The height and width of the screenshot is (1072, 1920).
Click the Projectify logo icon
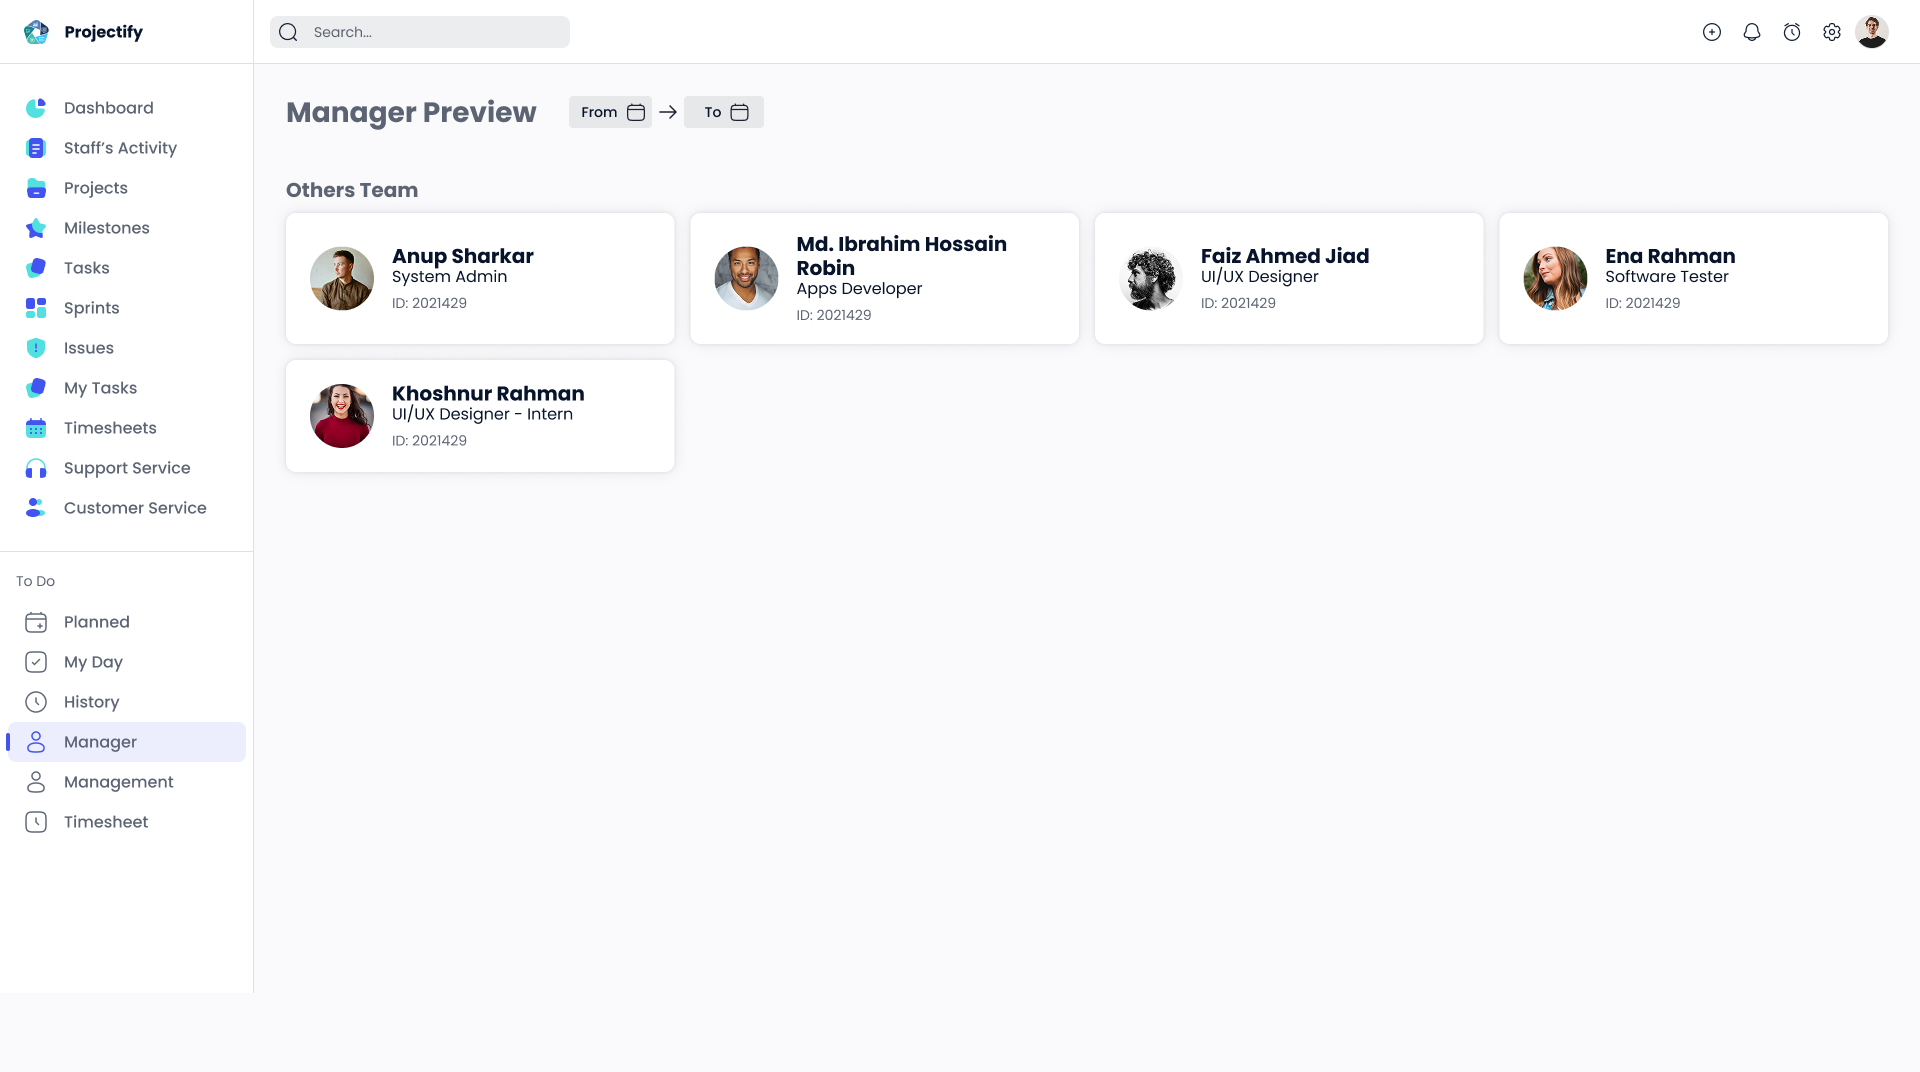36,32
